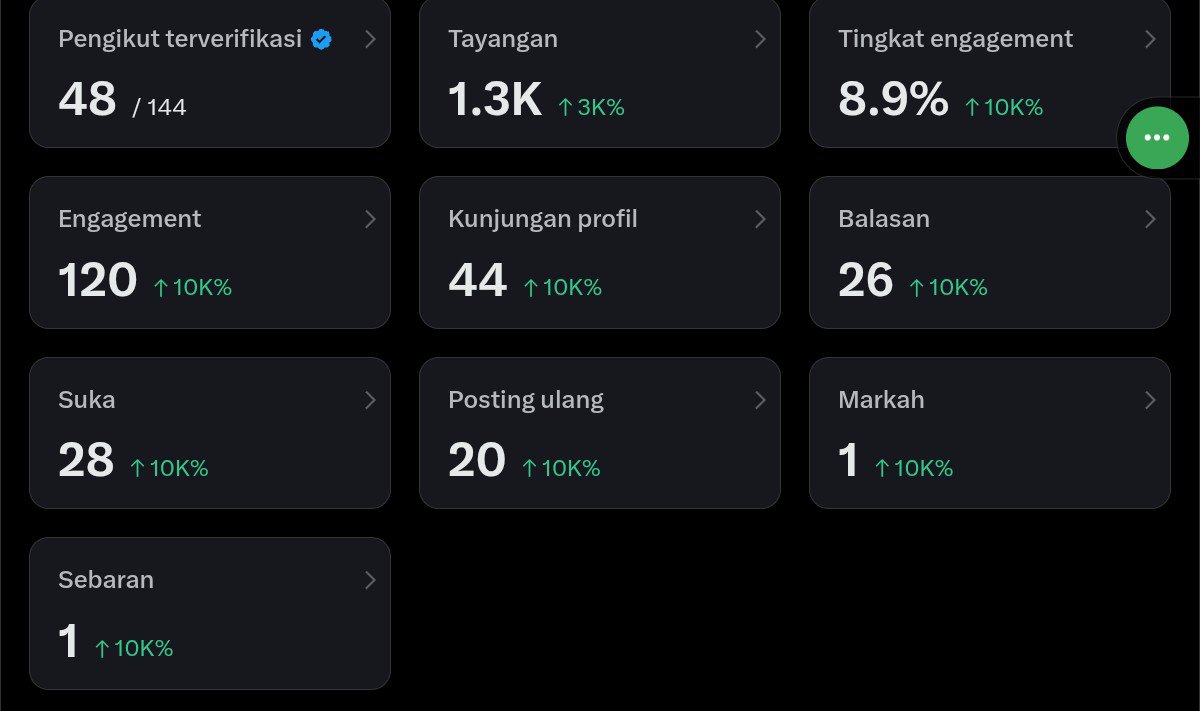Click chevron on Posting ulang card
1200x711 pixels.
[760, 400]
